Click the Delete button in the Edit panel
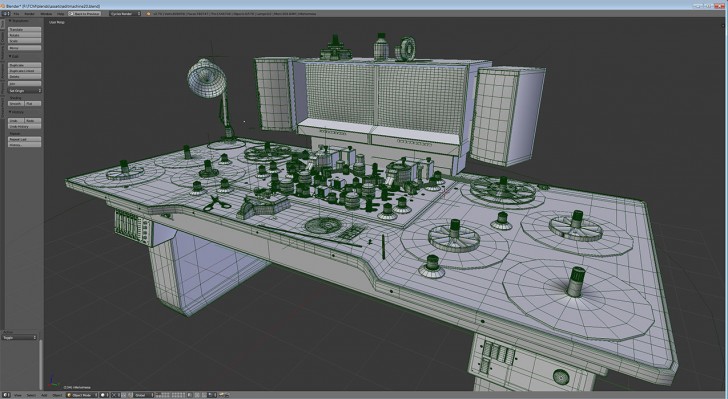Screen dimensions: 728x399 (x=25, y=77)
